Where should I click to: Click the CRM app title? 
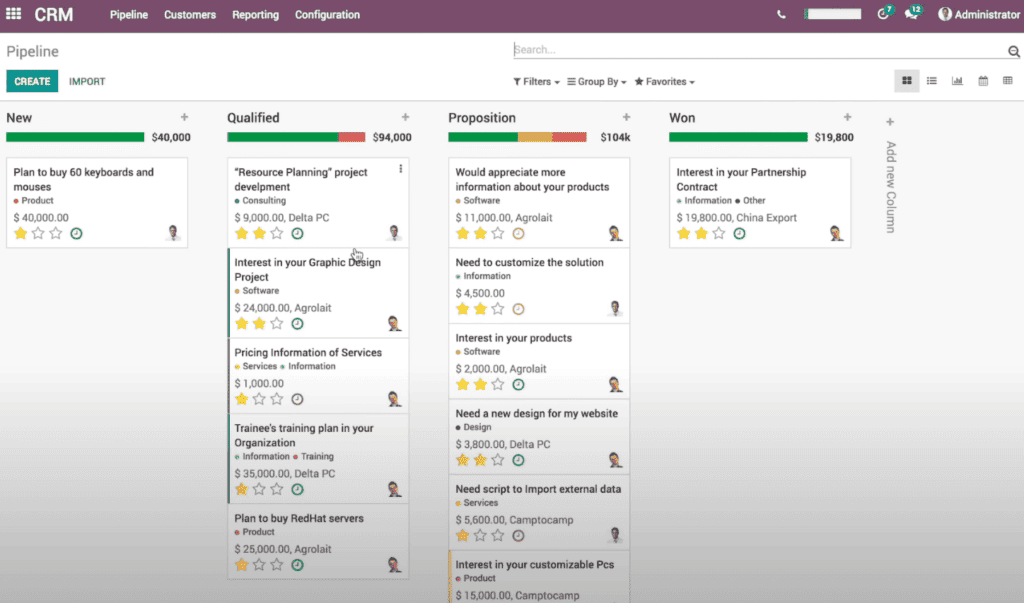point(54,14)
